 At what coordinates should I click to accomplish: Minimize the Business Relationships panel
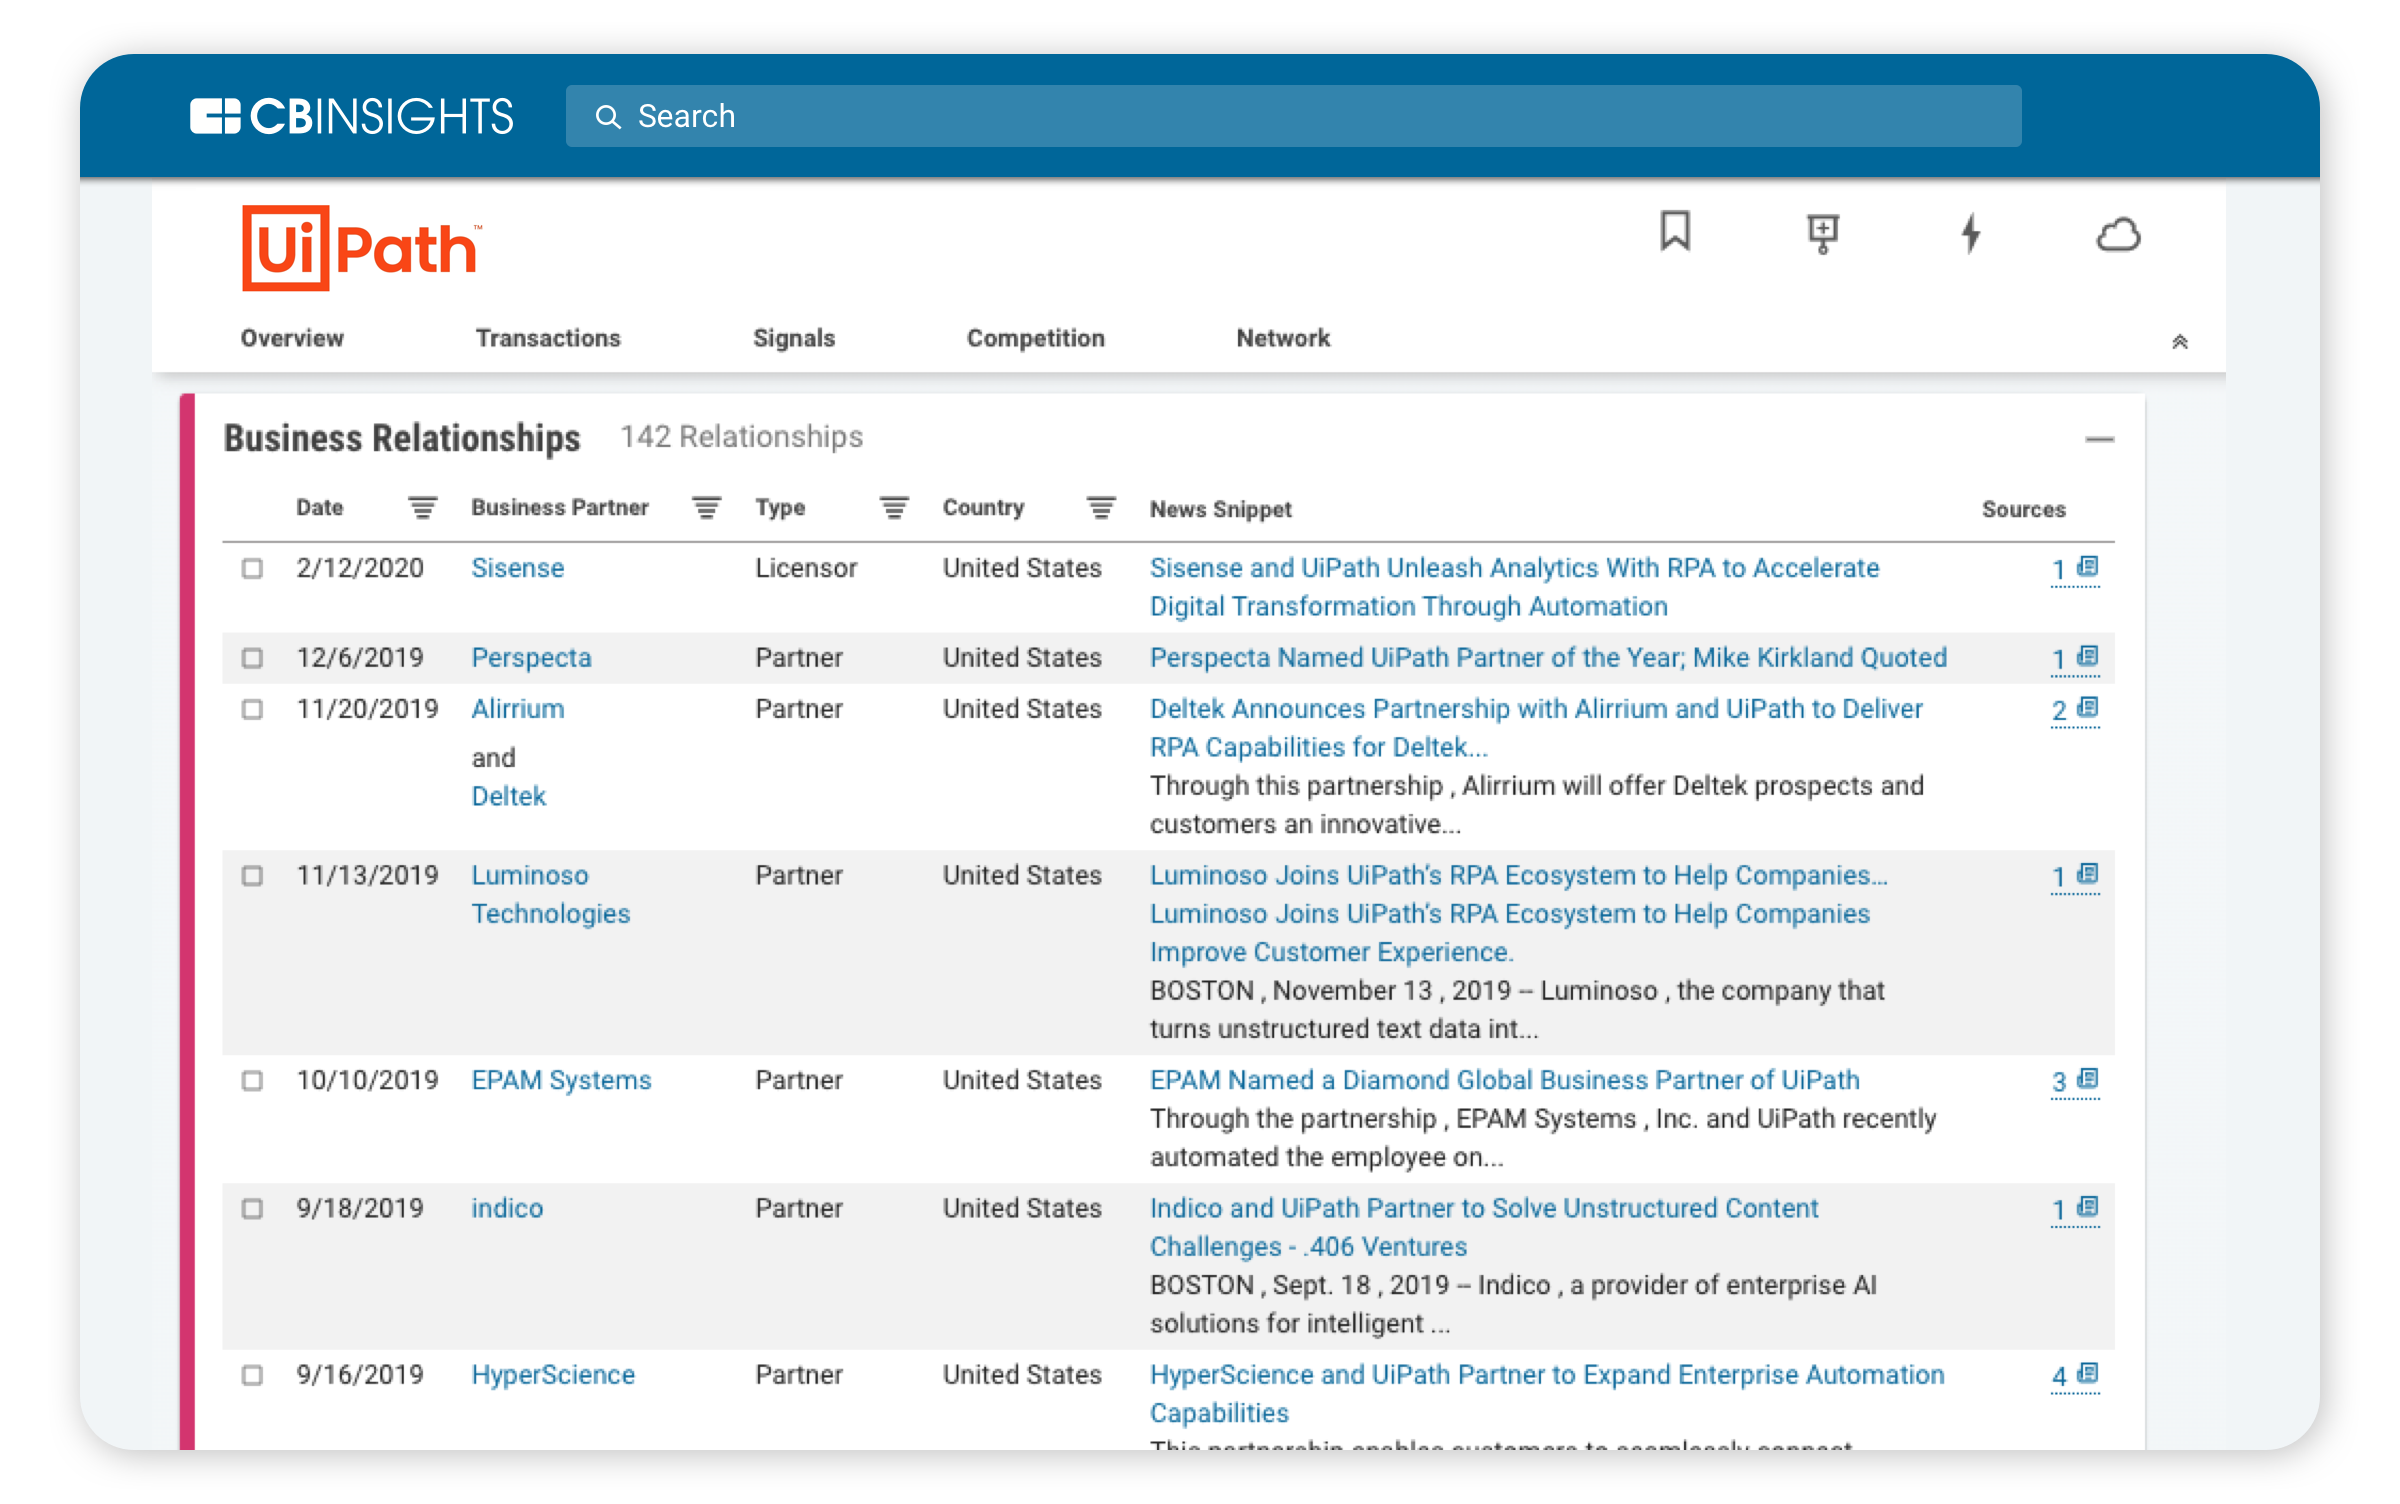2099,439
